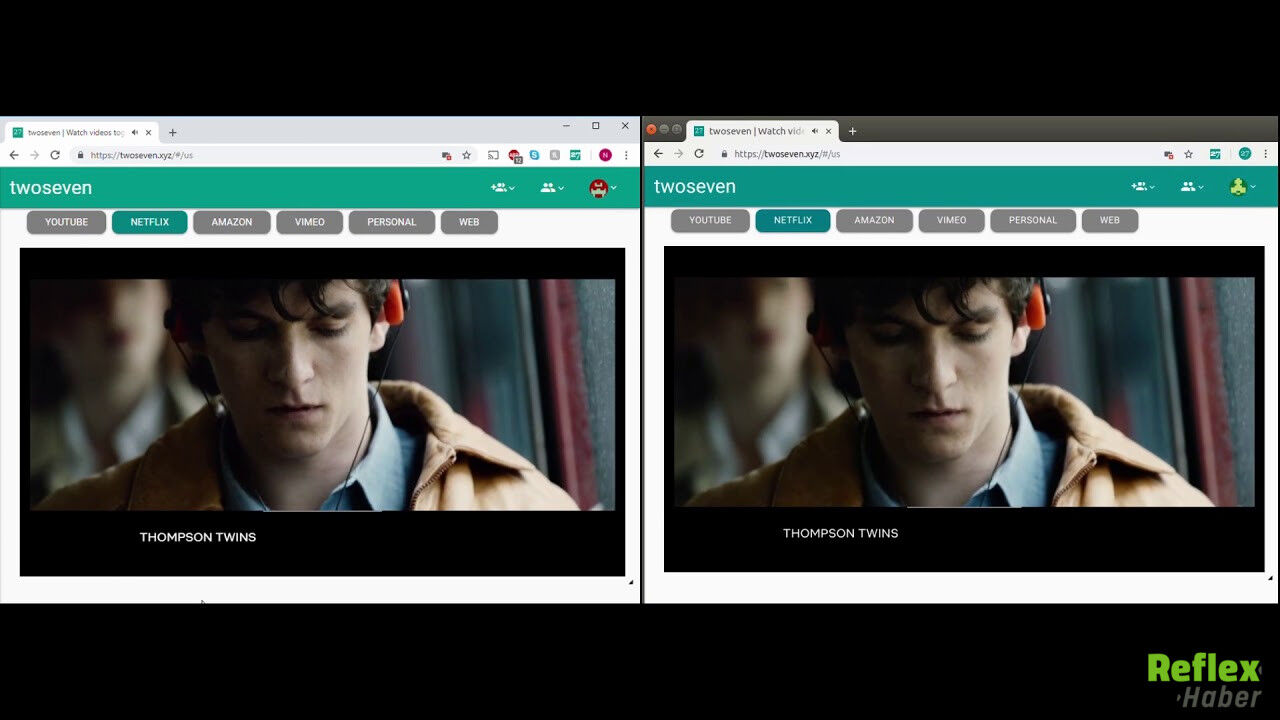Mute the twoseven tab in the left window

click(135, 132)
